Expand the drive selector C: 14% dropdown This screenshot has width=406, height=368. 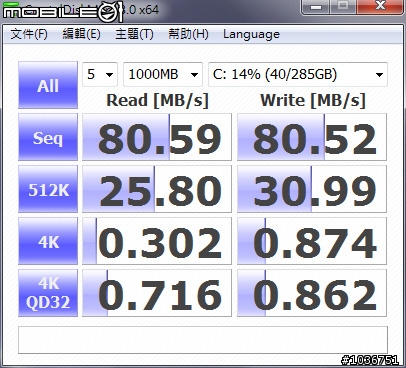298,74
